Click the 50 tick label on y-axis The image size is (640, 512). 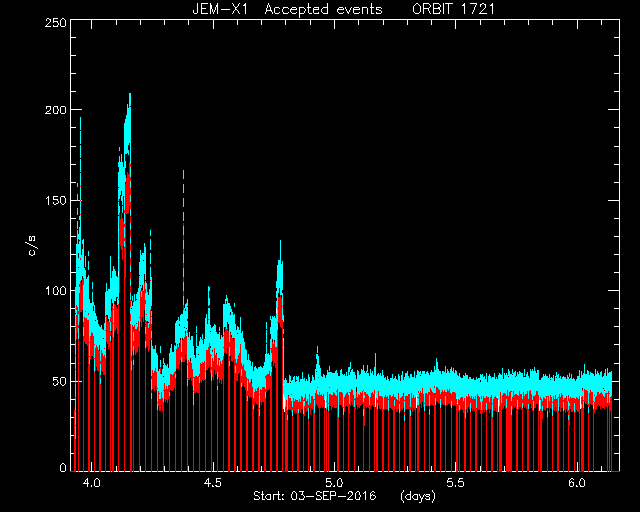[x=59, y=381]
